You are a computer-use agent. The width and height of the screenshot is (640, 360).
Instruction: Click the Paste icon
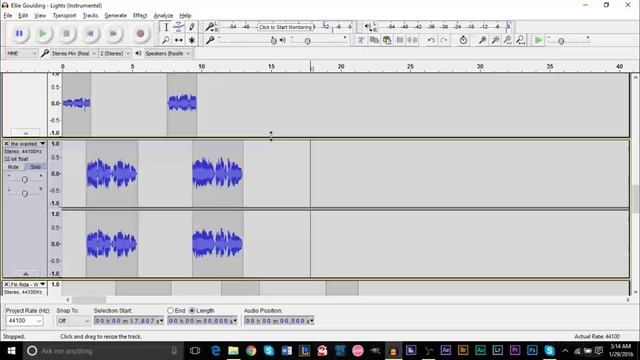387,40
